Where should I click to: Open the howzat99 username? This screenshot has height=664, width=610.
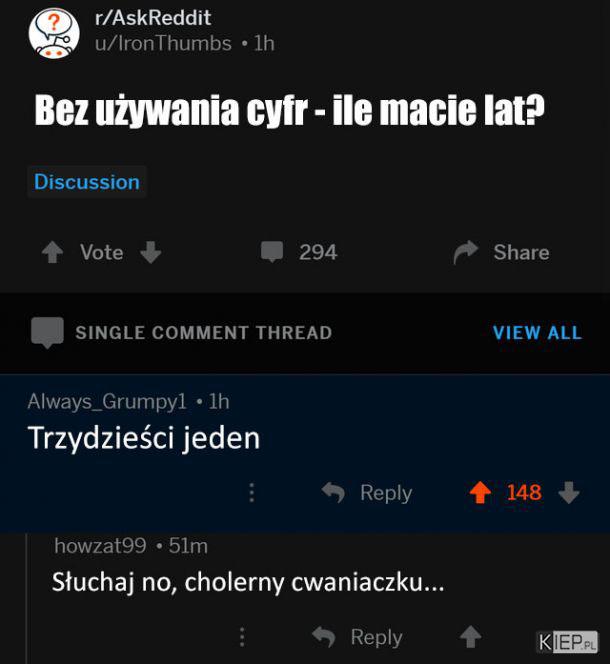100,545
